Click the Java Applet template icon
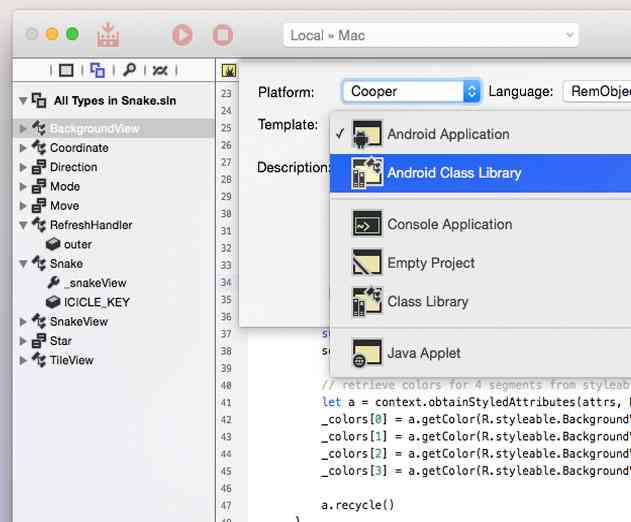The height and width of the screenshot is (522, 631). (366, 353)
